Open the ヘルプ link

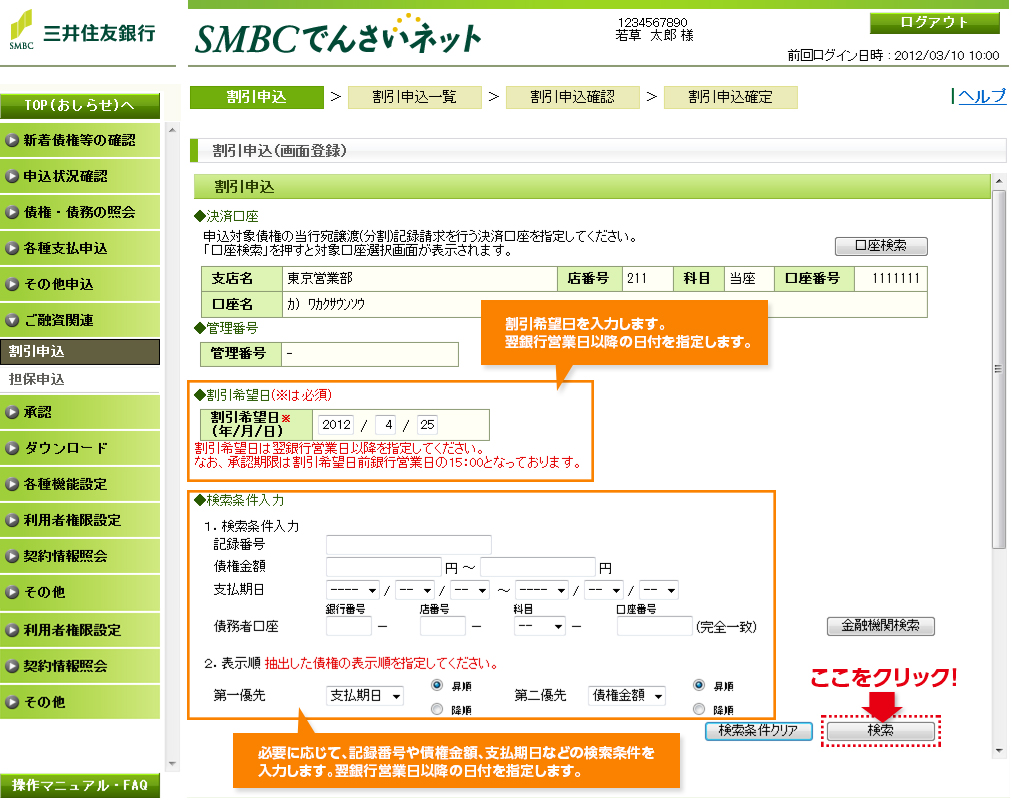[x=982, y=96]
